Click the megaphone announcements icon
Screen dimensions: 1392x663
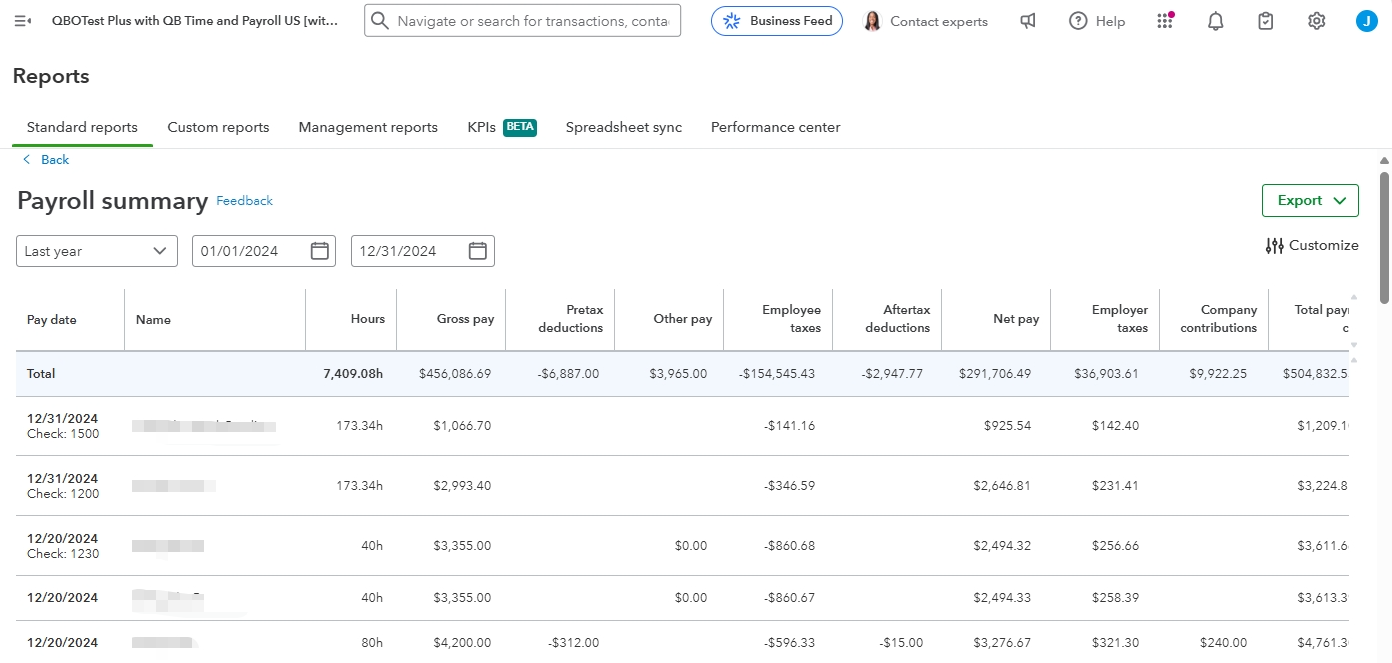[x=1028, y=21]
